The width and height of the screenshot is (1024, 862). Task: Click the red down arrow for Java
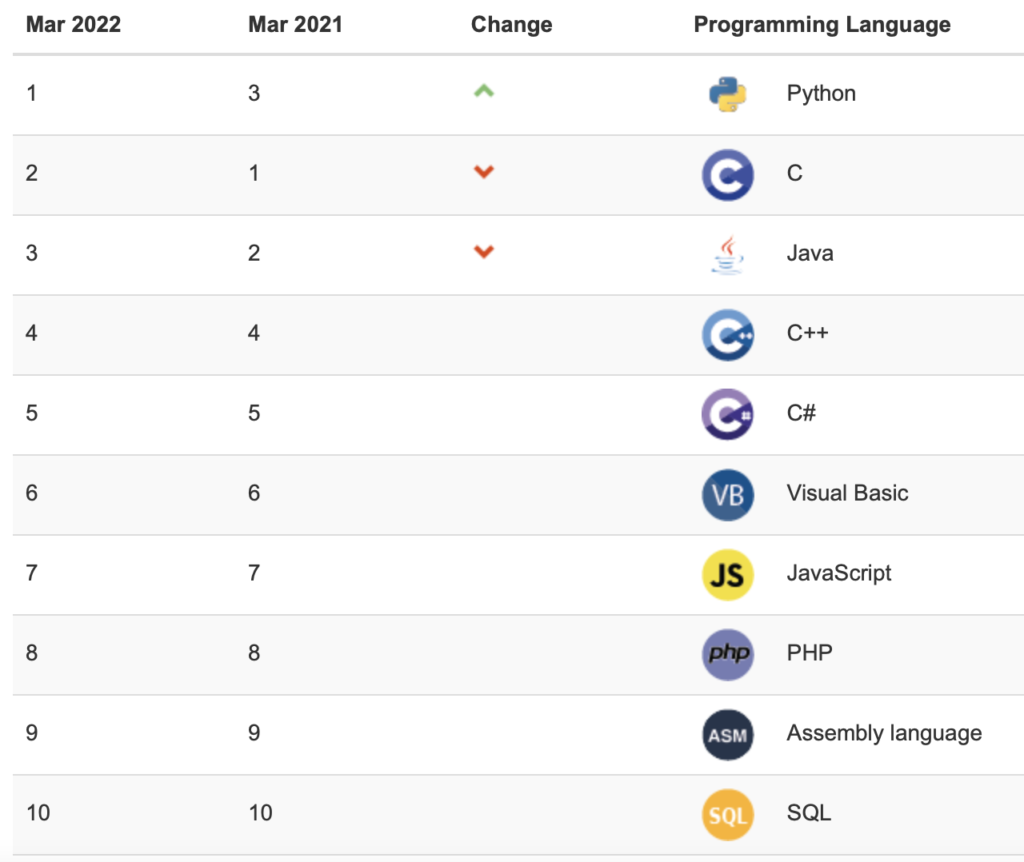(484, 252)
